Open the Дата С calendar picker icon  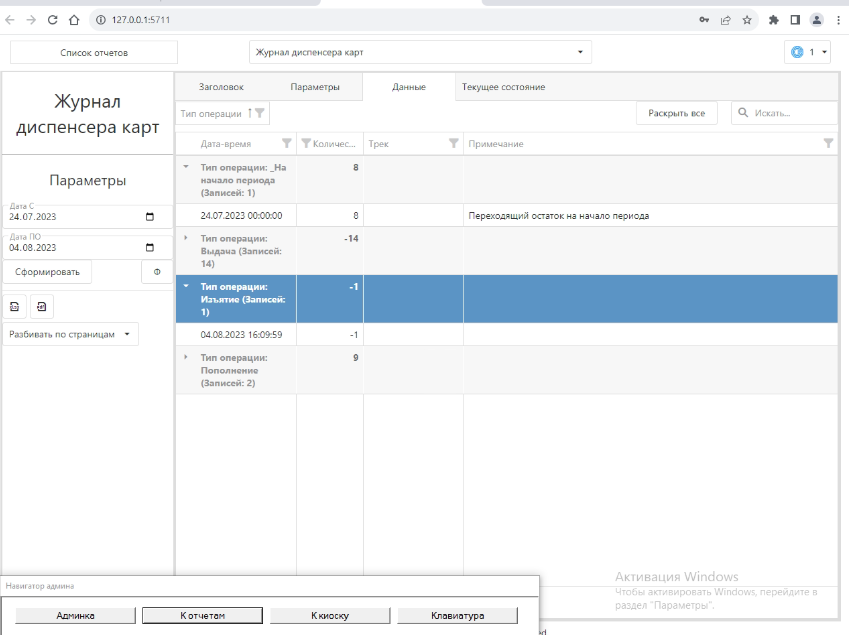pos(150,217)
